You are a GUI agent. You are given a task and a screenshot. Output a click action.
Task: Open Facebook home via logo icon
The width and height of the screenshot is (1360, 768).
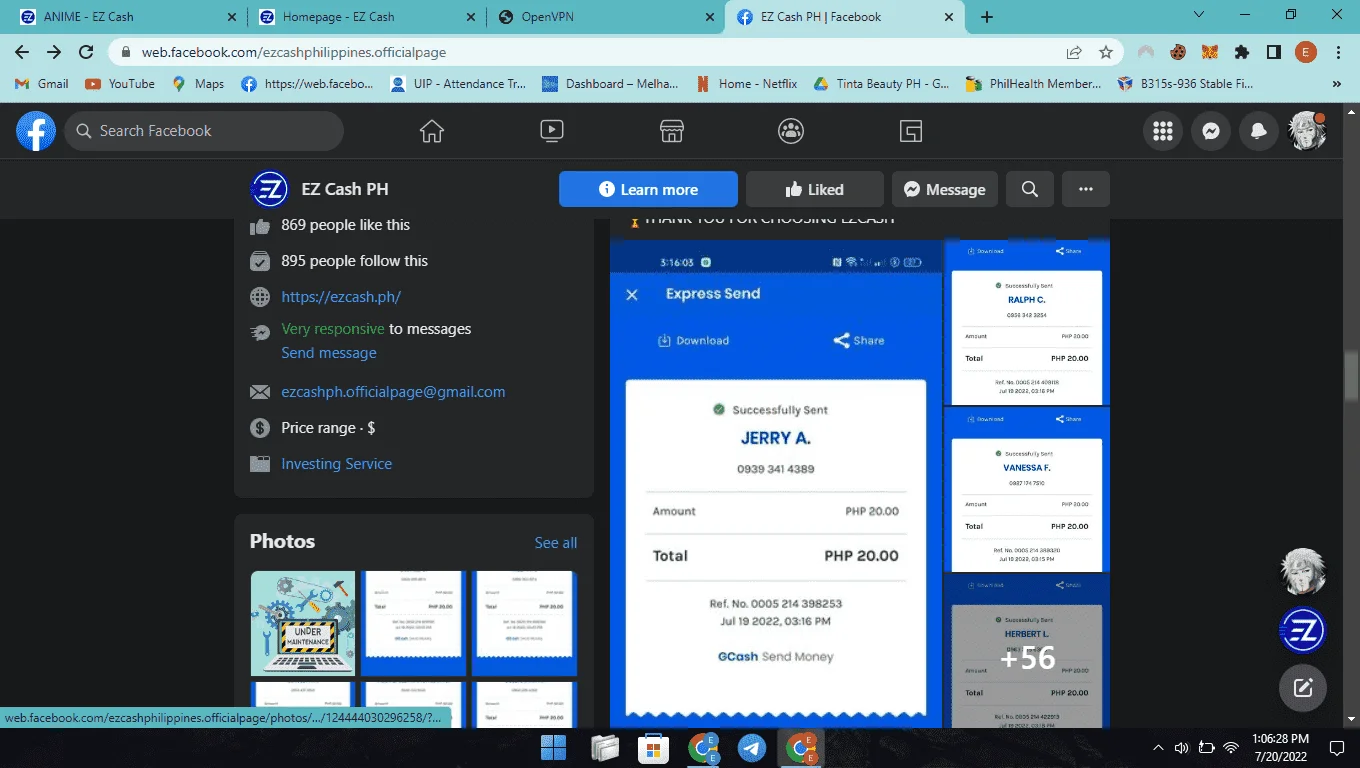36,131
